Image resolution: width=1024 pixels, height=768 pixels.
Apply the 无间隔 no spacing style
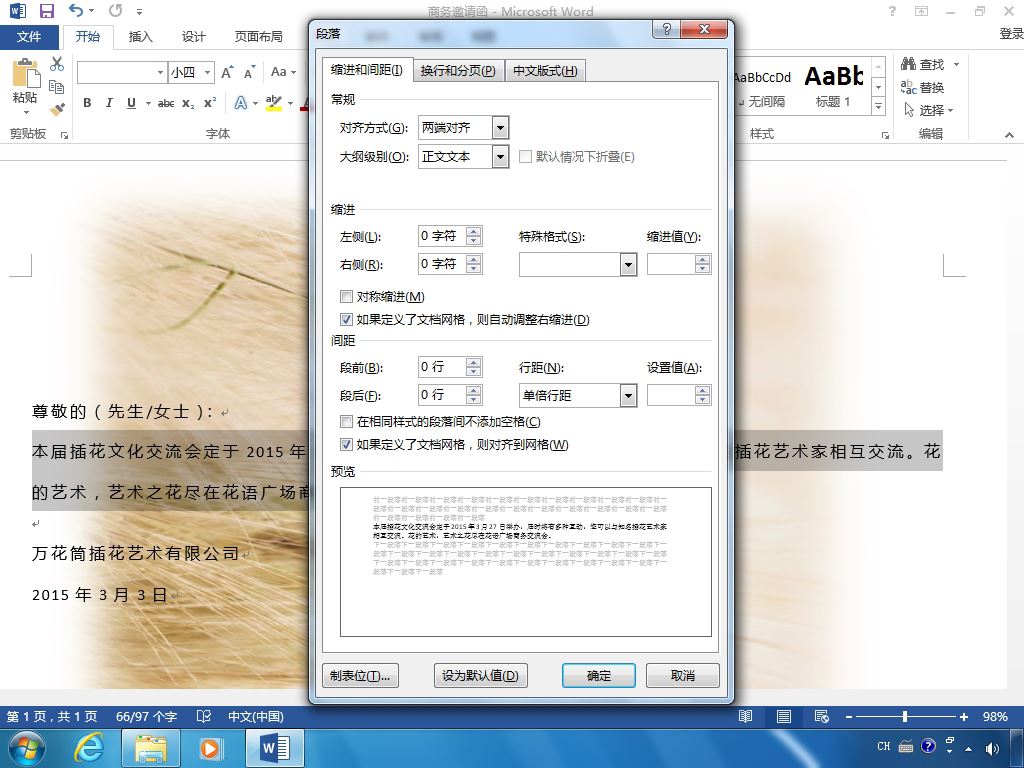coord(763,87)
